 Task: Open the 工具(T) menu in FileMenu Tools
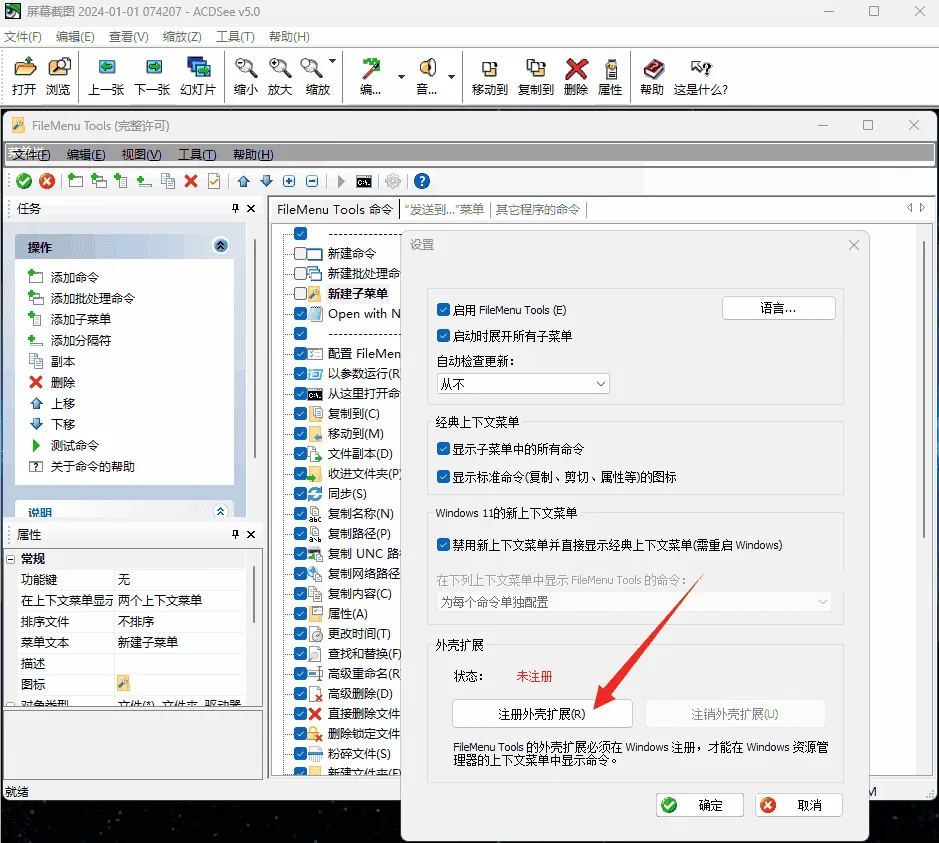pos(196,154)
